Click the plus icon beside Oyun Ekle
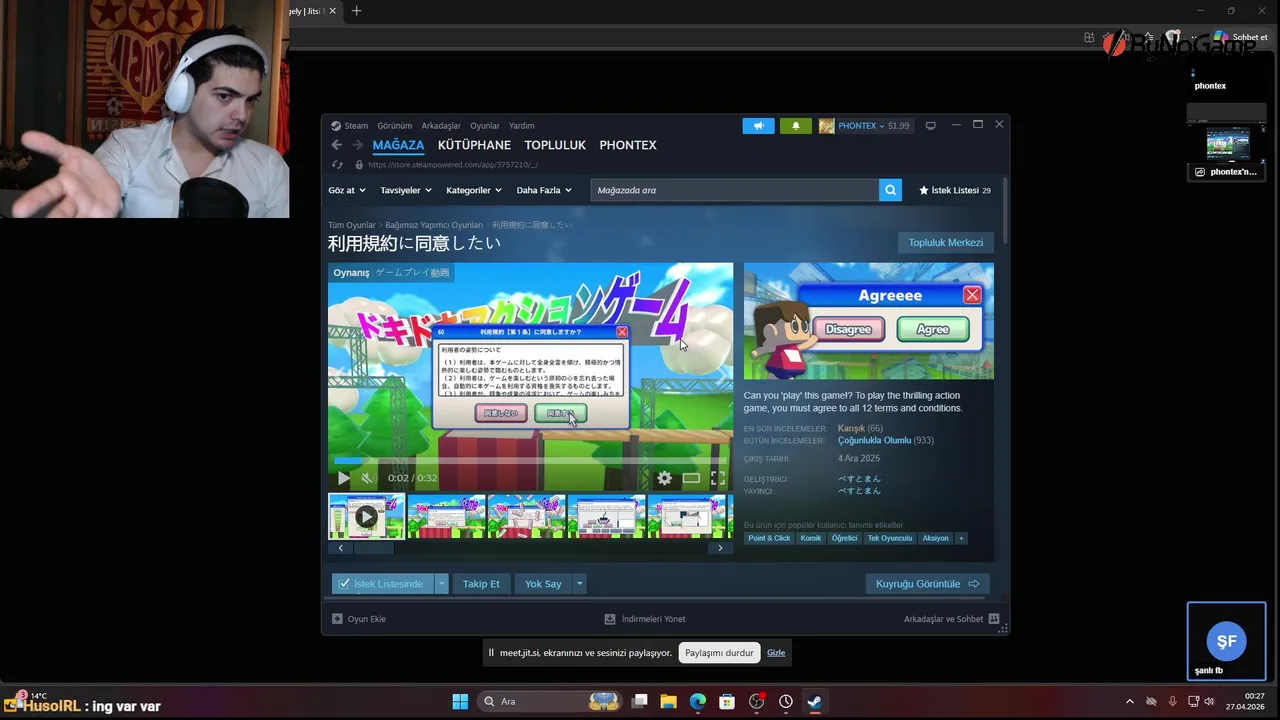 (337, 619)
